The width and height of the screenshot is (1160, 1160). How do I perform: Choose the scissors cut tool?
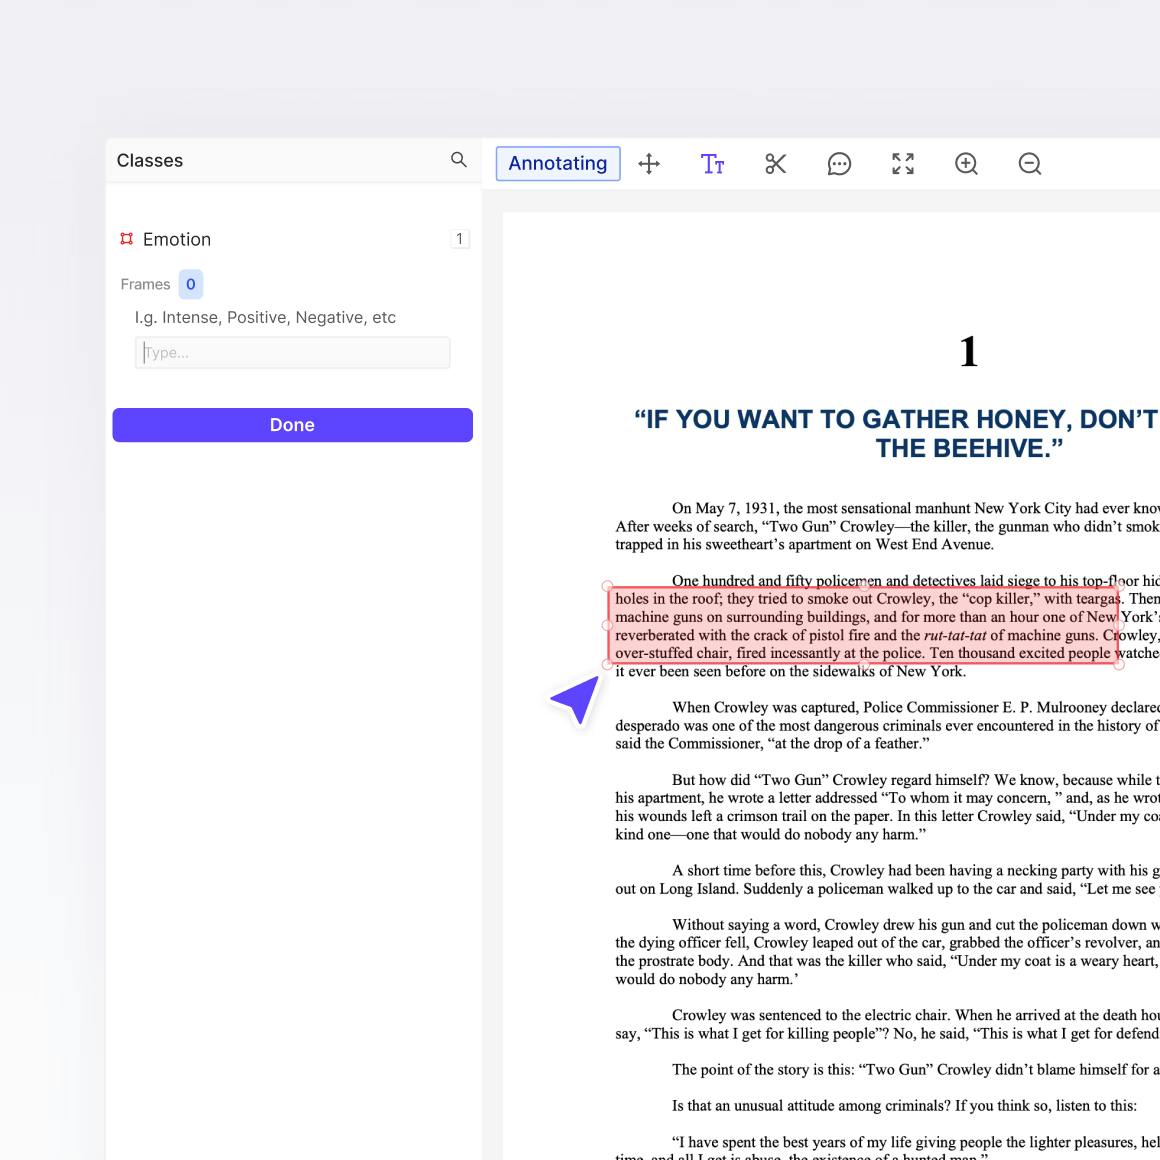tap(776, 164)
